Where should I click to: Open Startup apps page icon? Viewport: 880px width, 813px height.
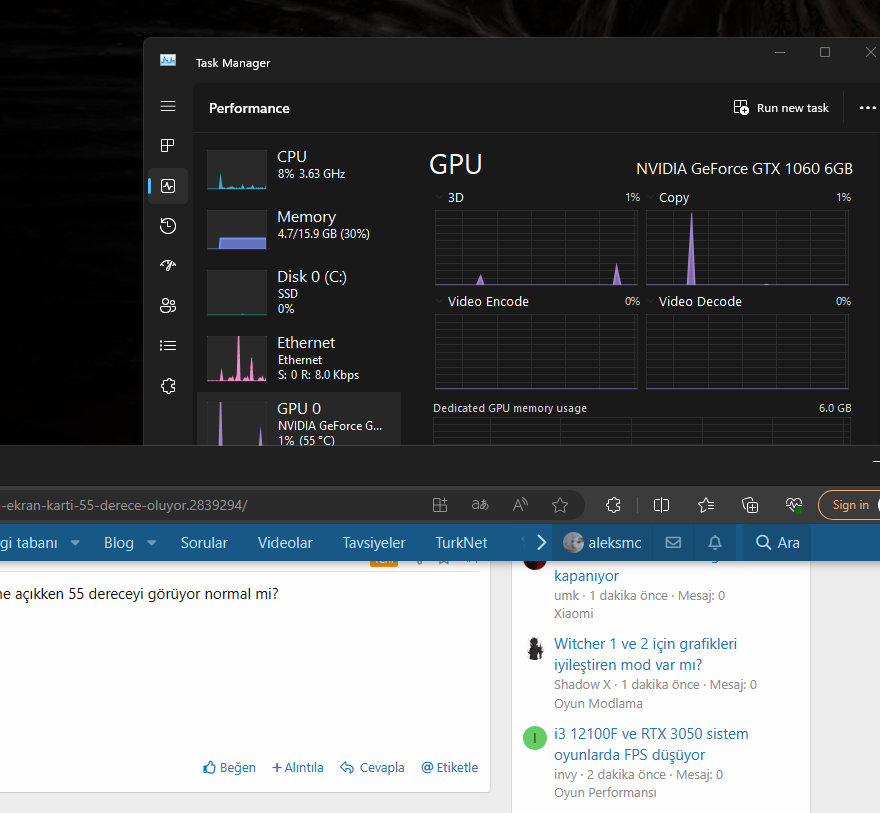point(168,265)
